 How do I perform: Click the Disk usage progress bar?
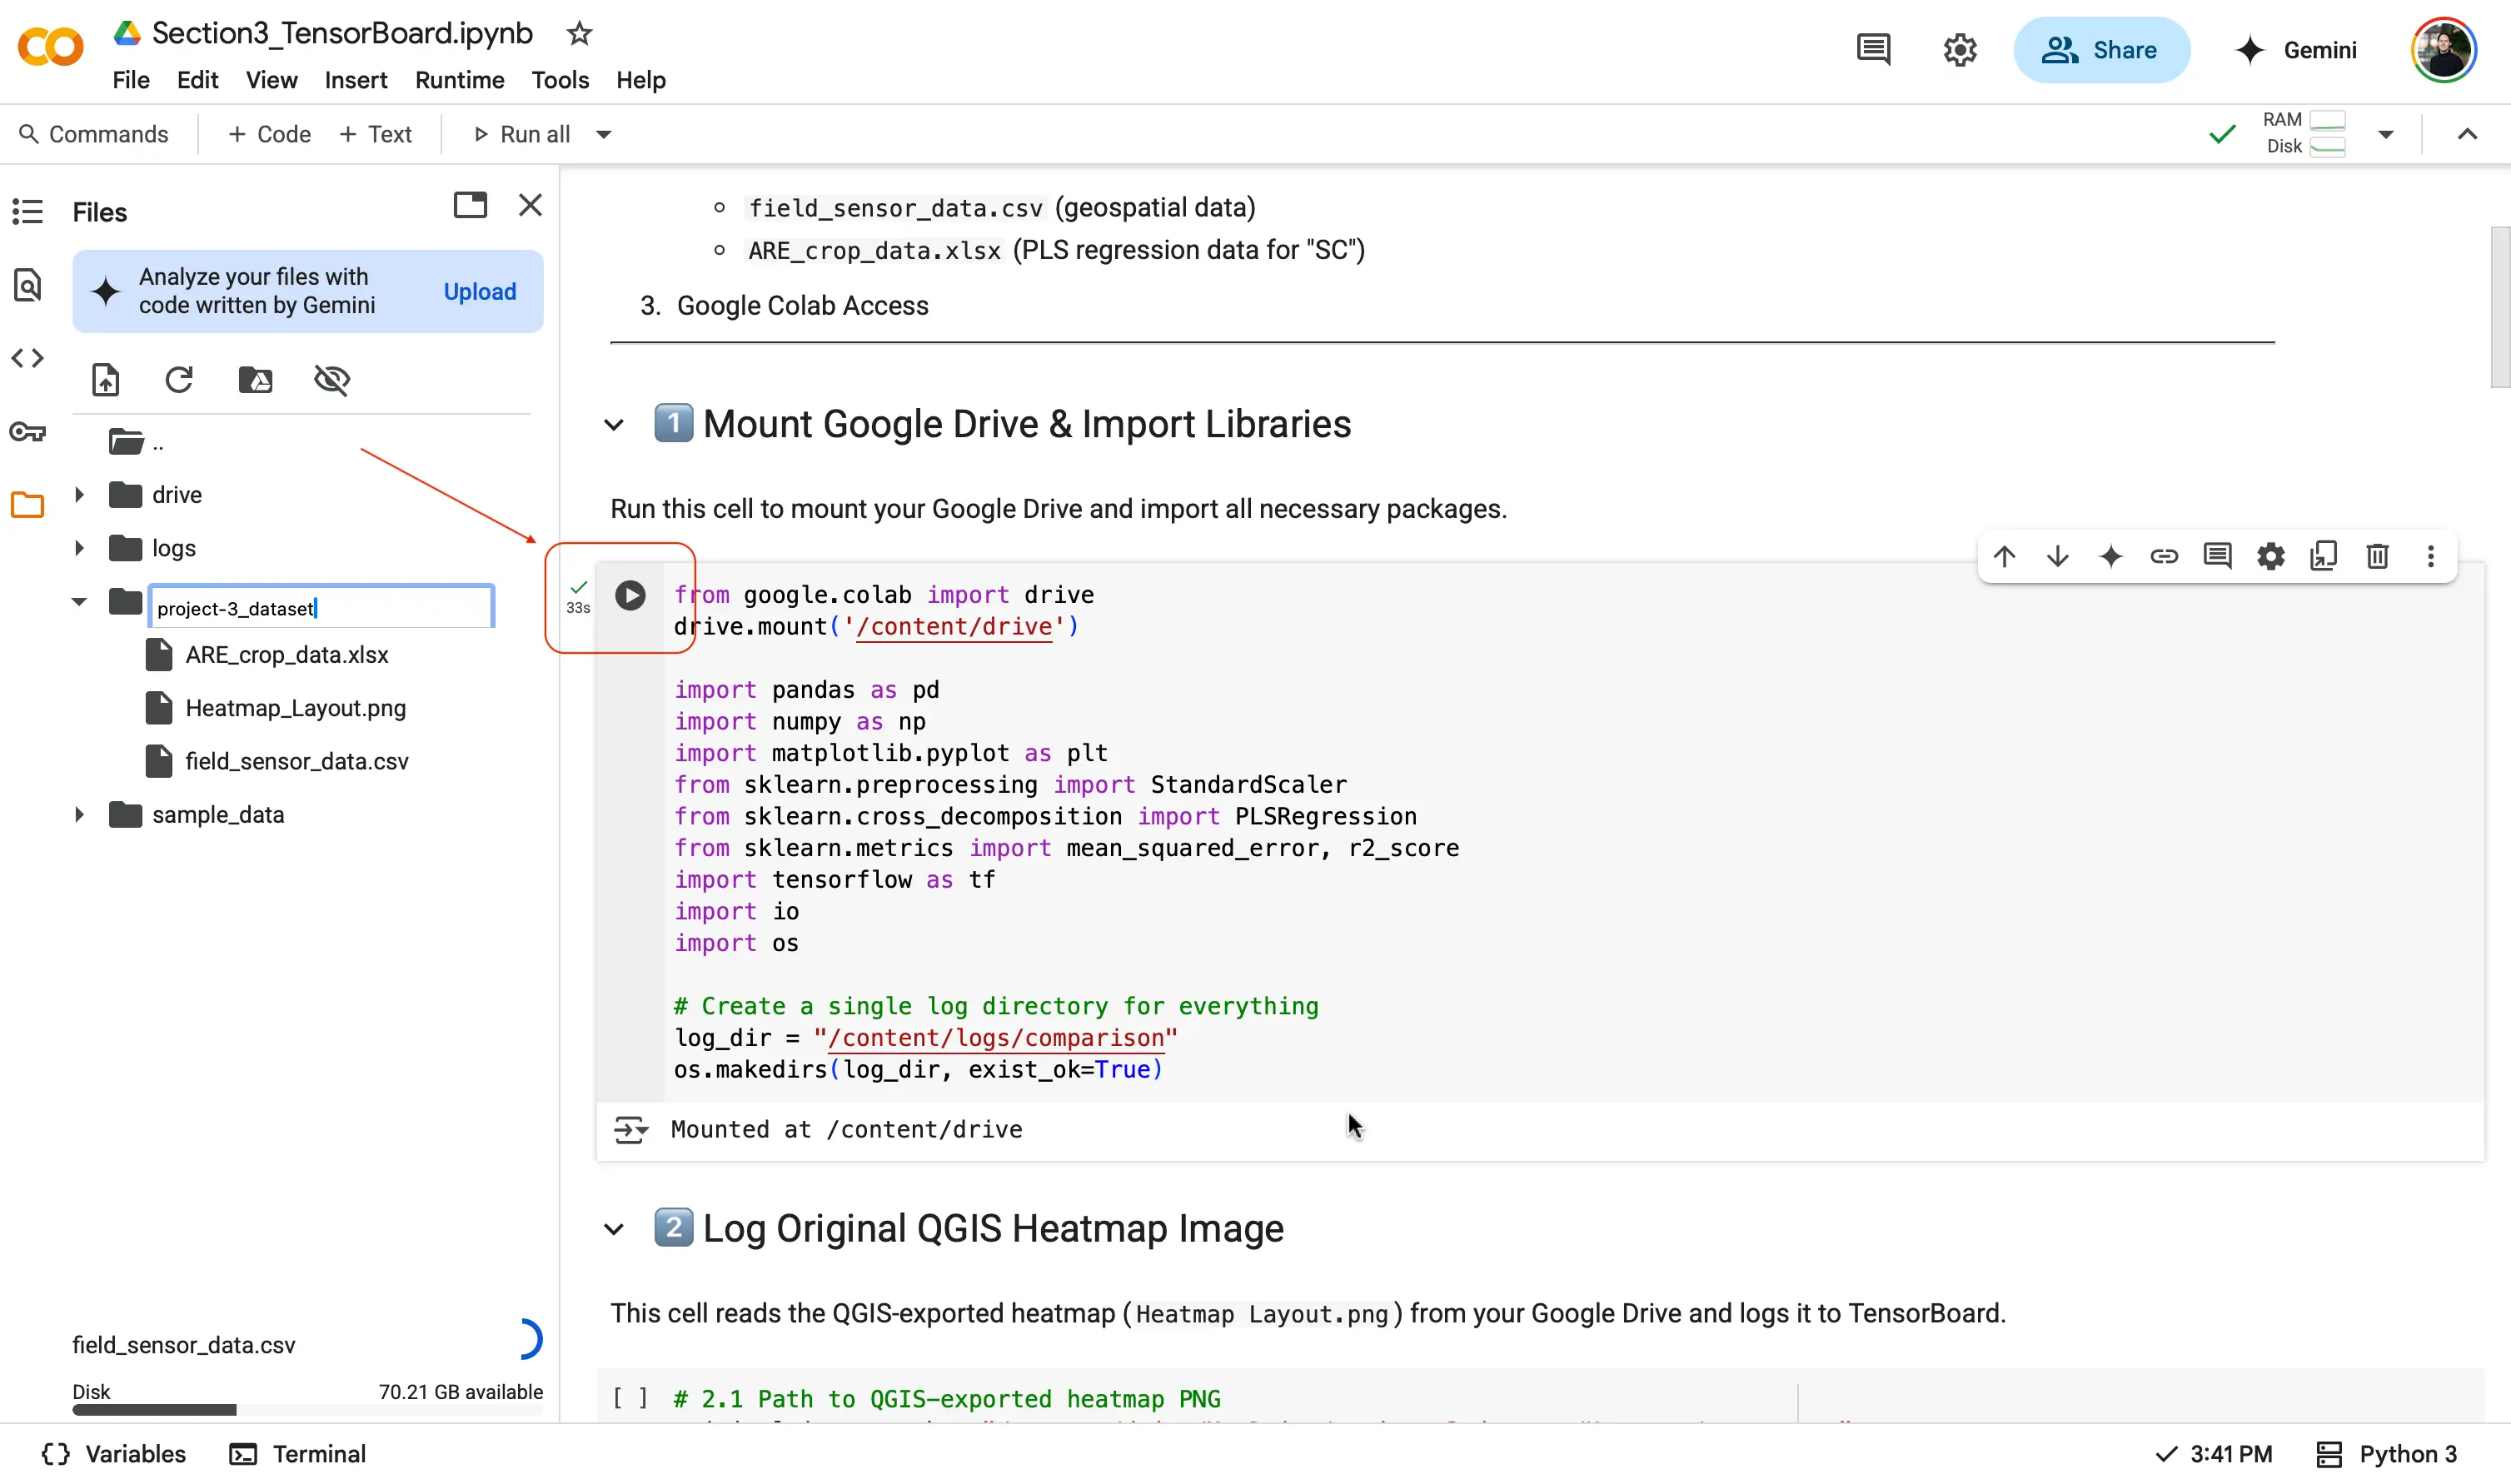tap(307, 1410)
